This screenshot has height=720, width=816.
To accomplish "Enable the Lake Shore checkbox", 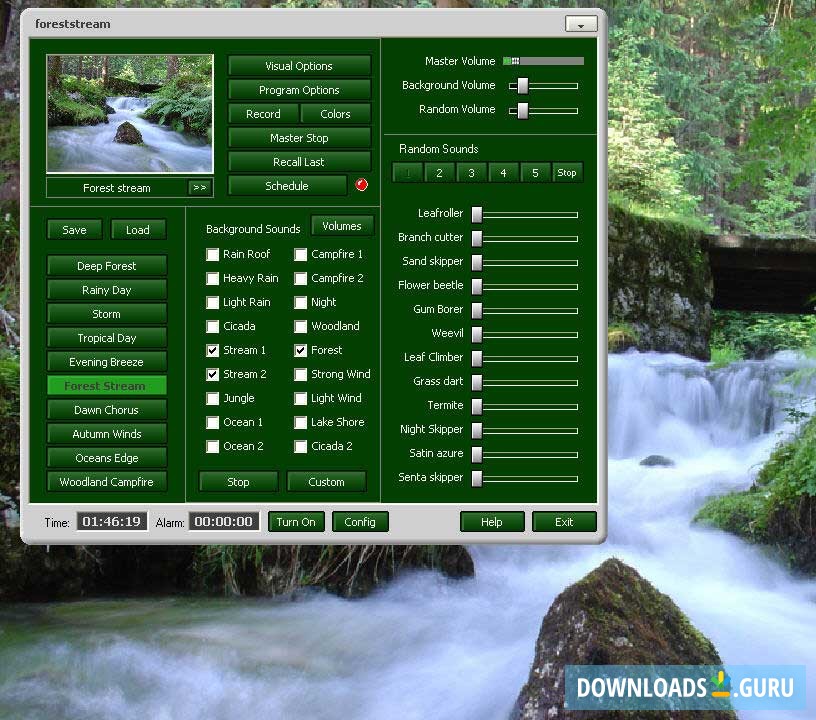I will 300,422.
